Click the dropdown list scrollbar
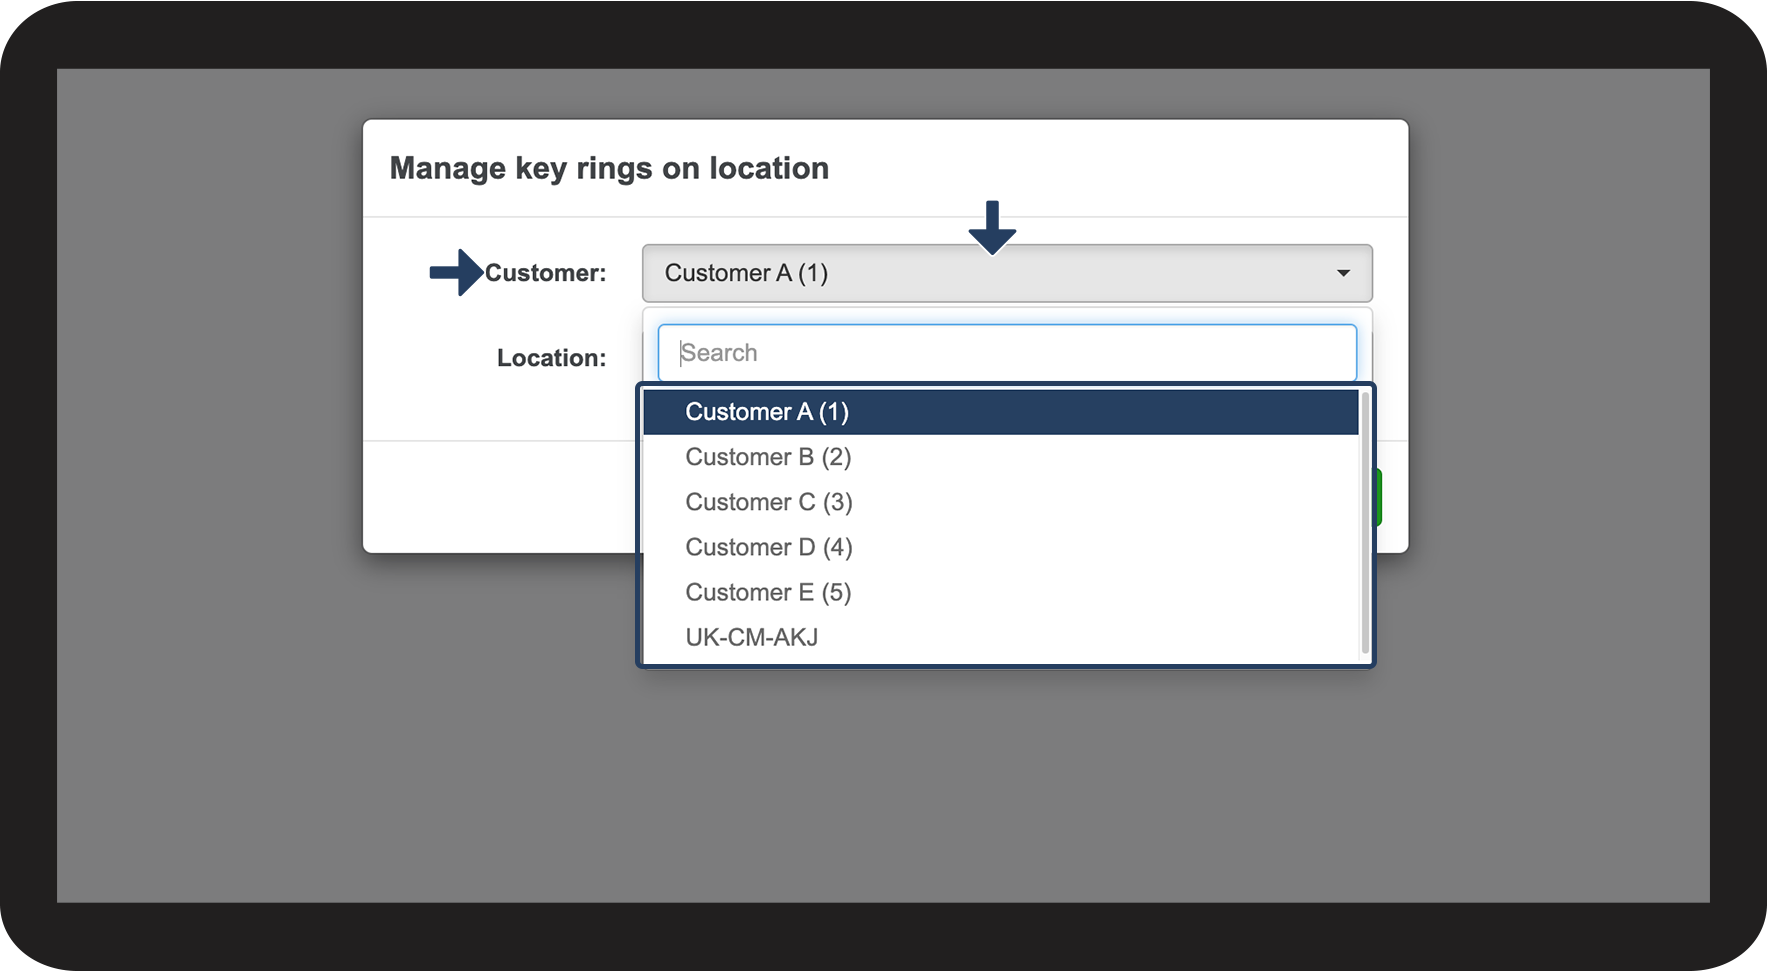Image resolution: width=1767 pixels, height=971 pixels. 1365,520
